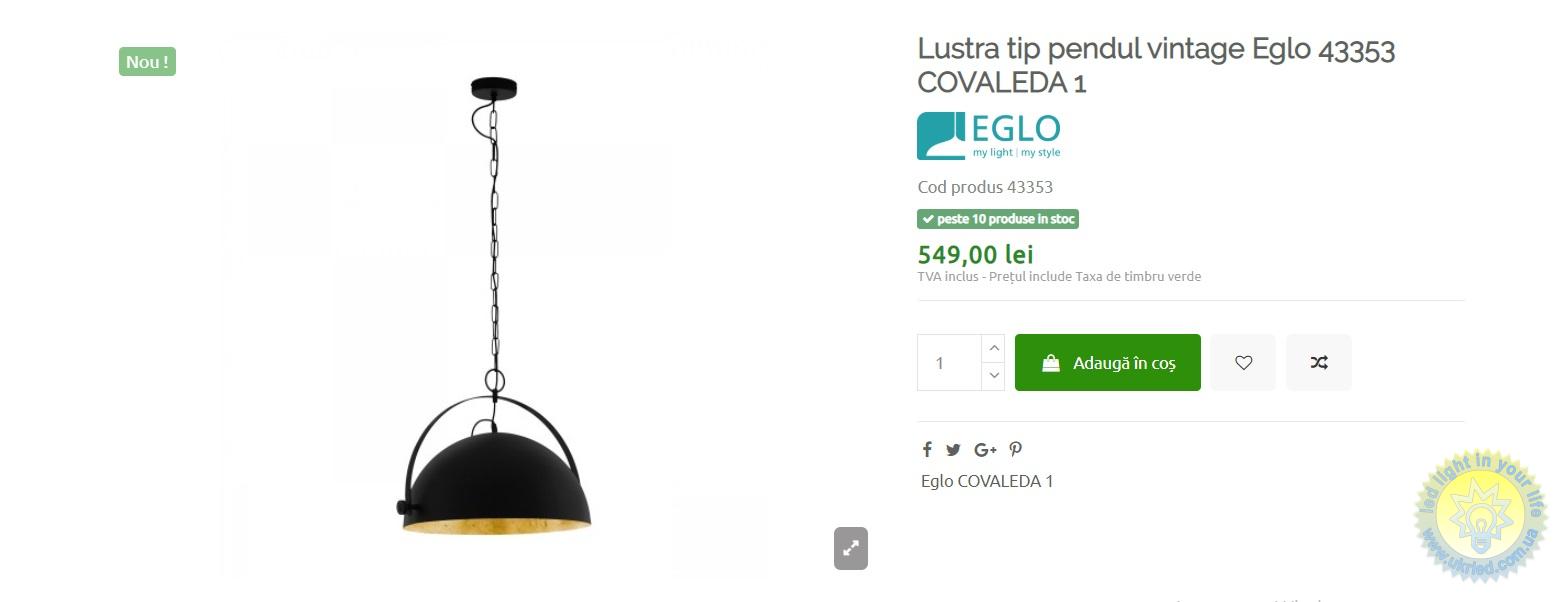This screenshot has width=1568, height=602.
Task: Open fullscreen image zoom icon
Action: point(851,548)
